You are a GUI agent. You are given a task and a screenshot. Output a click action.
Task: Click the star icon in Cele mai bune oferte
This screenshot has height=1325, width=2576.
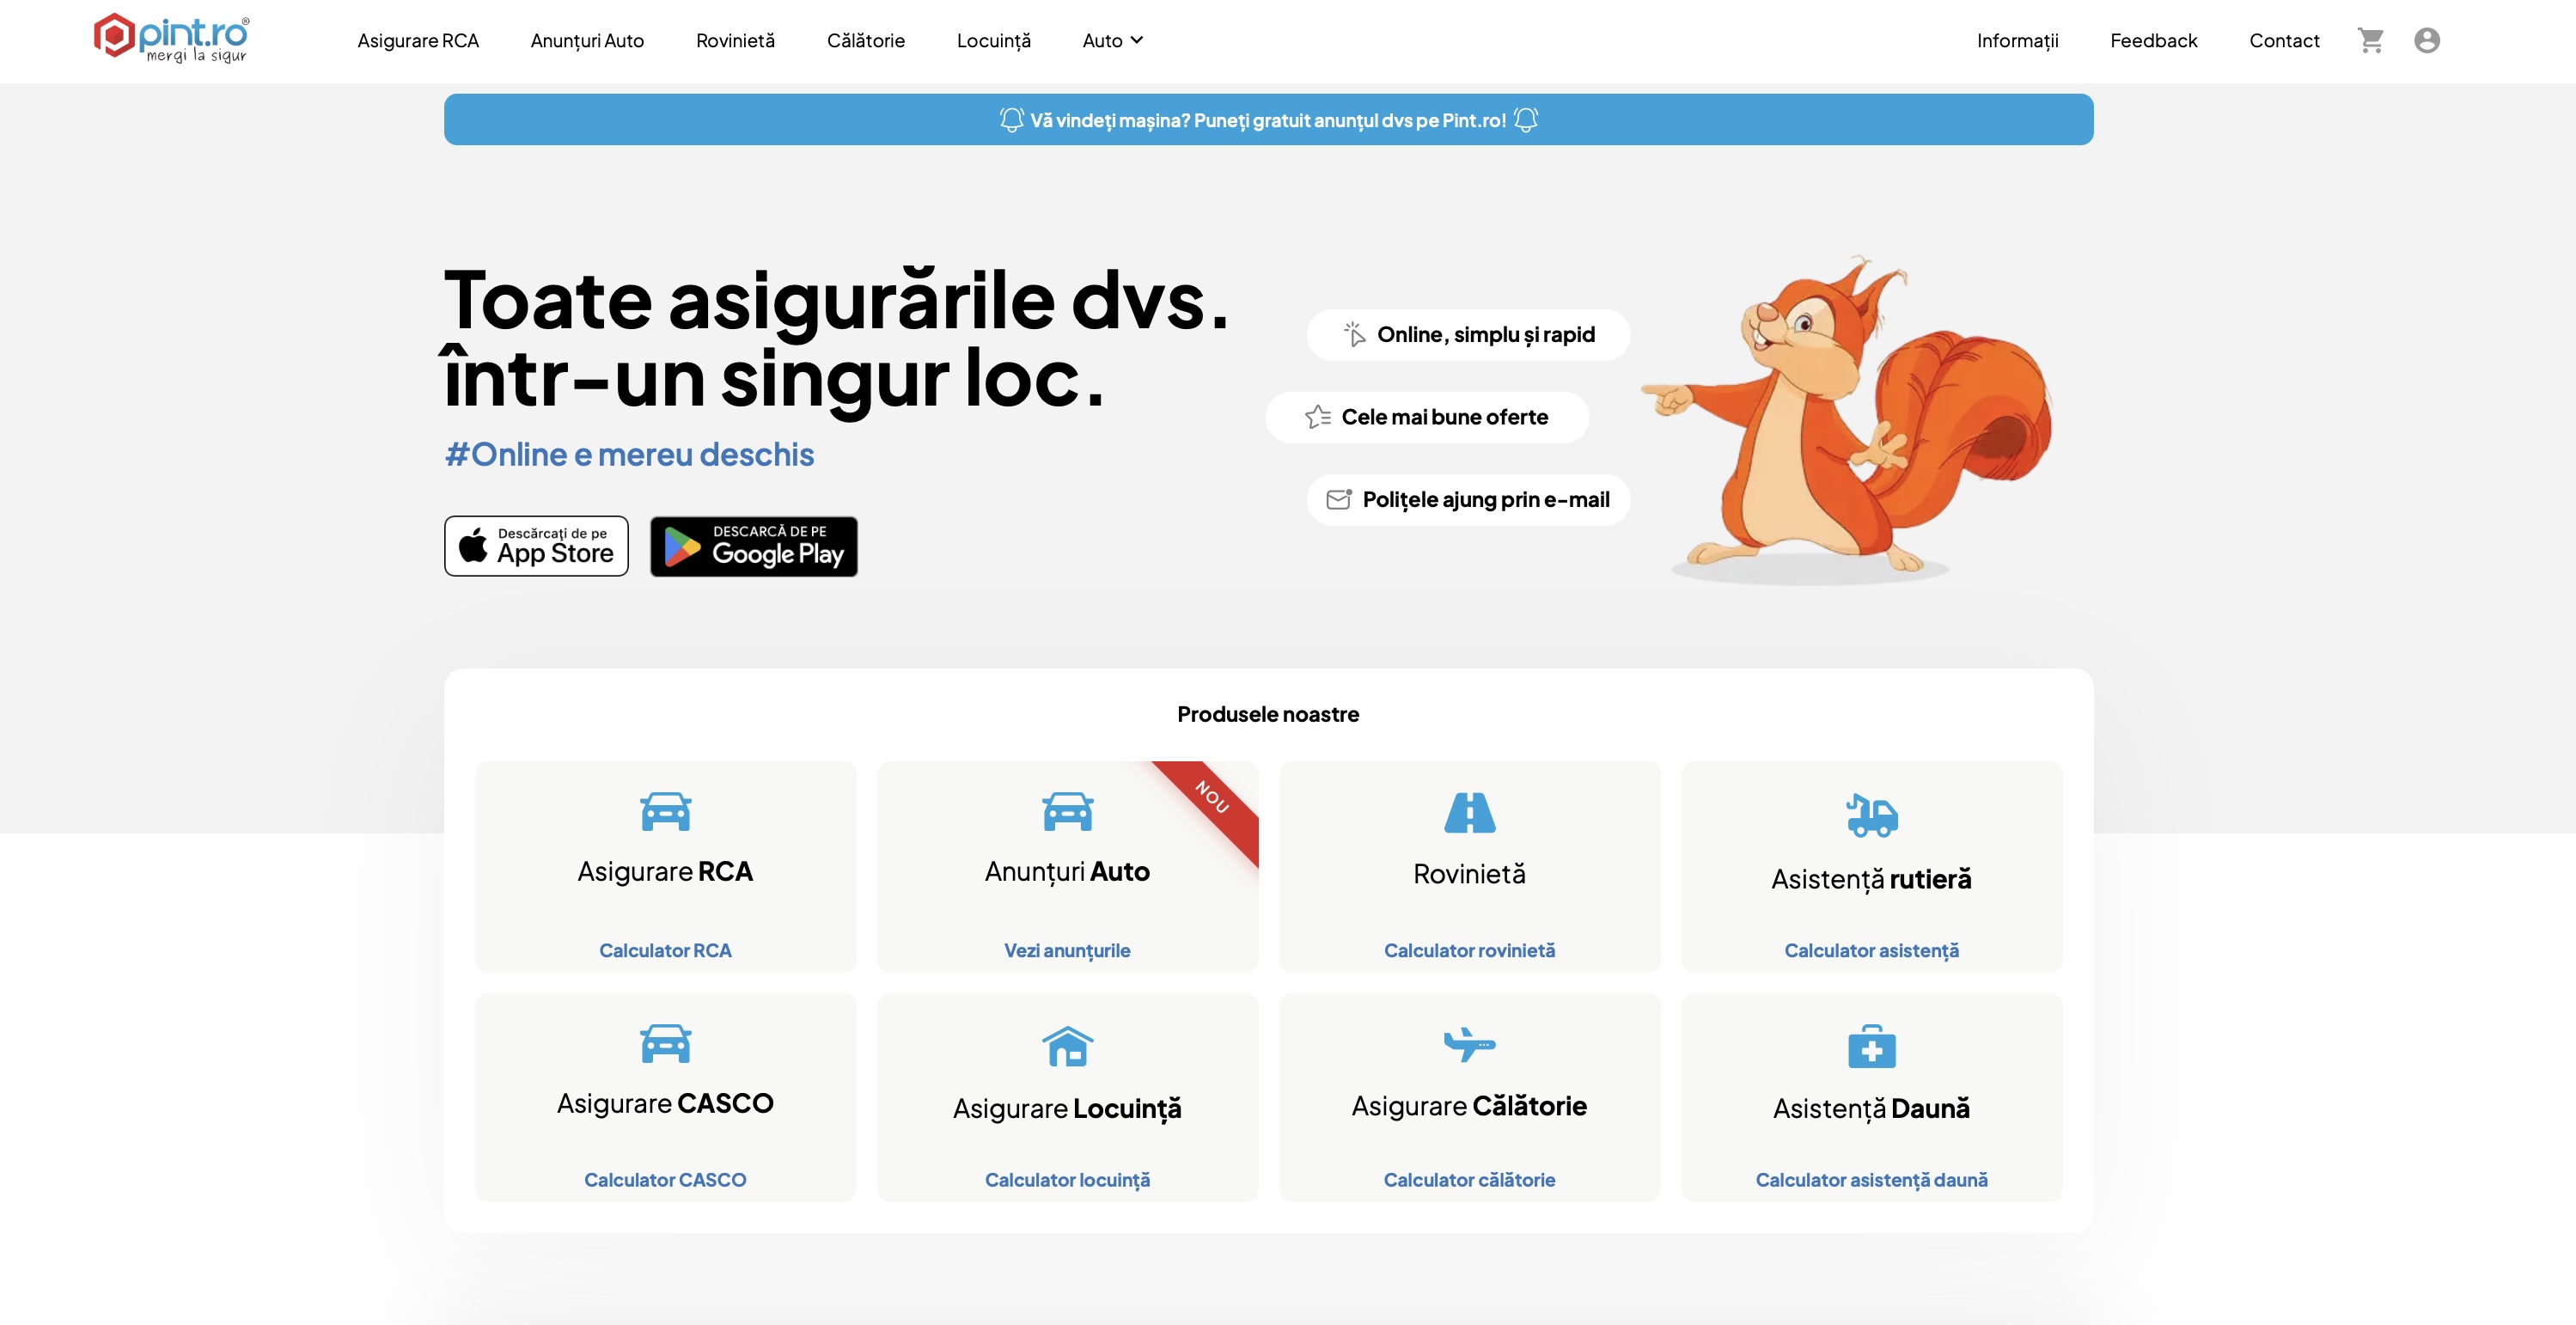[1318, 417]
